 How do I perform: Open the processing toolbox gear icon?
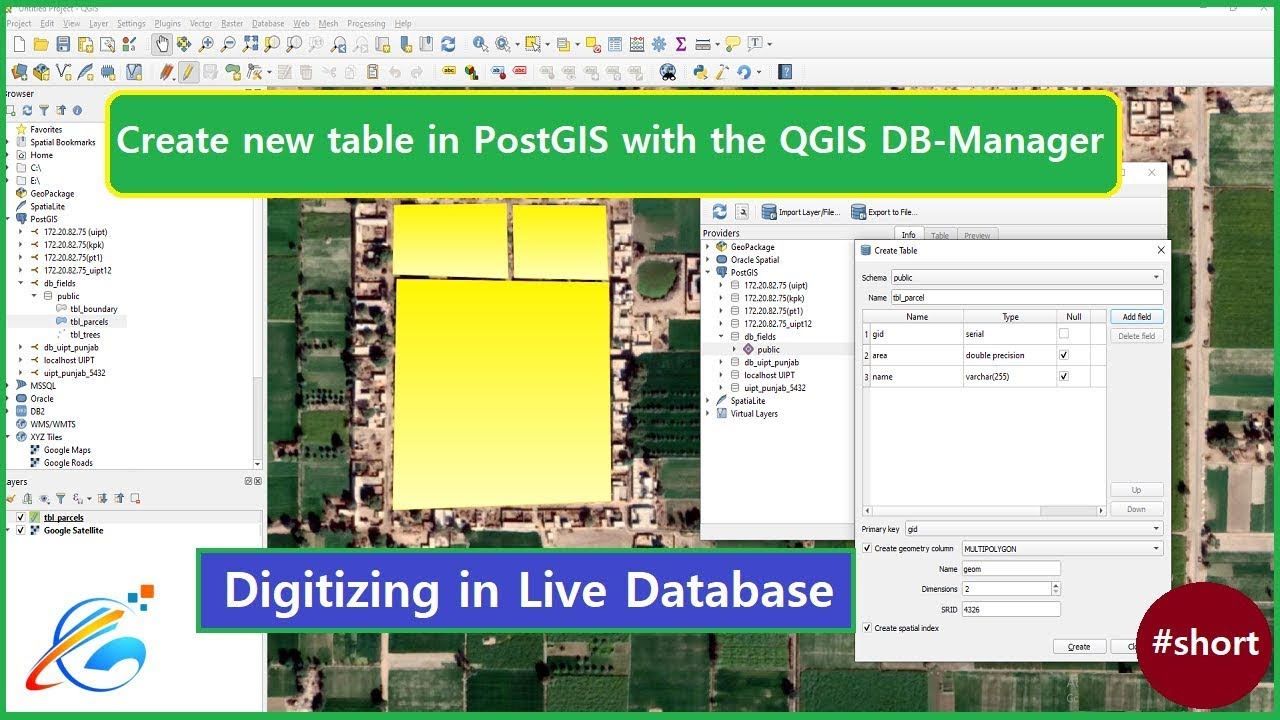[x=659, y=44]
